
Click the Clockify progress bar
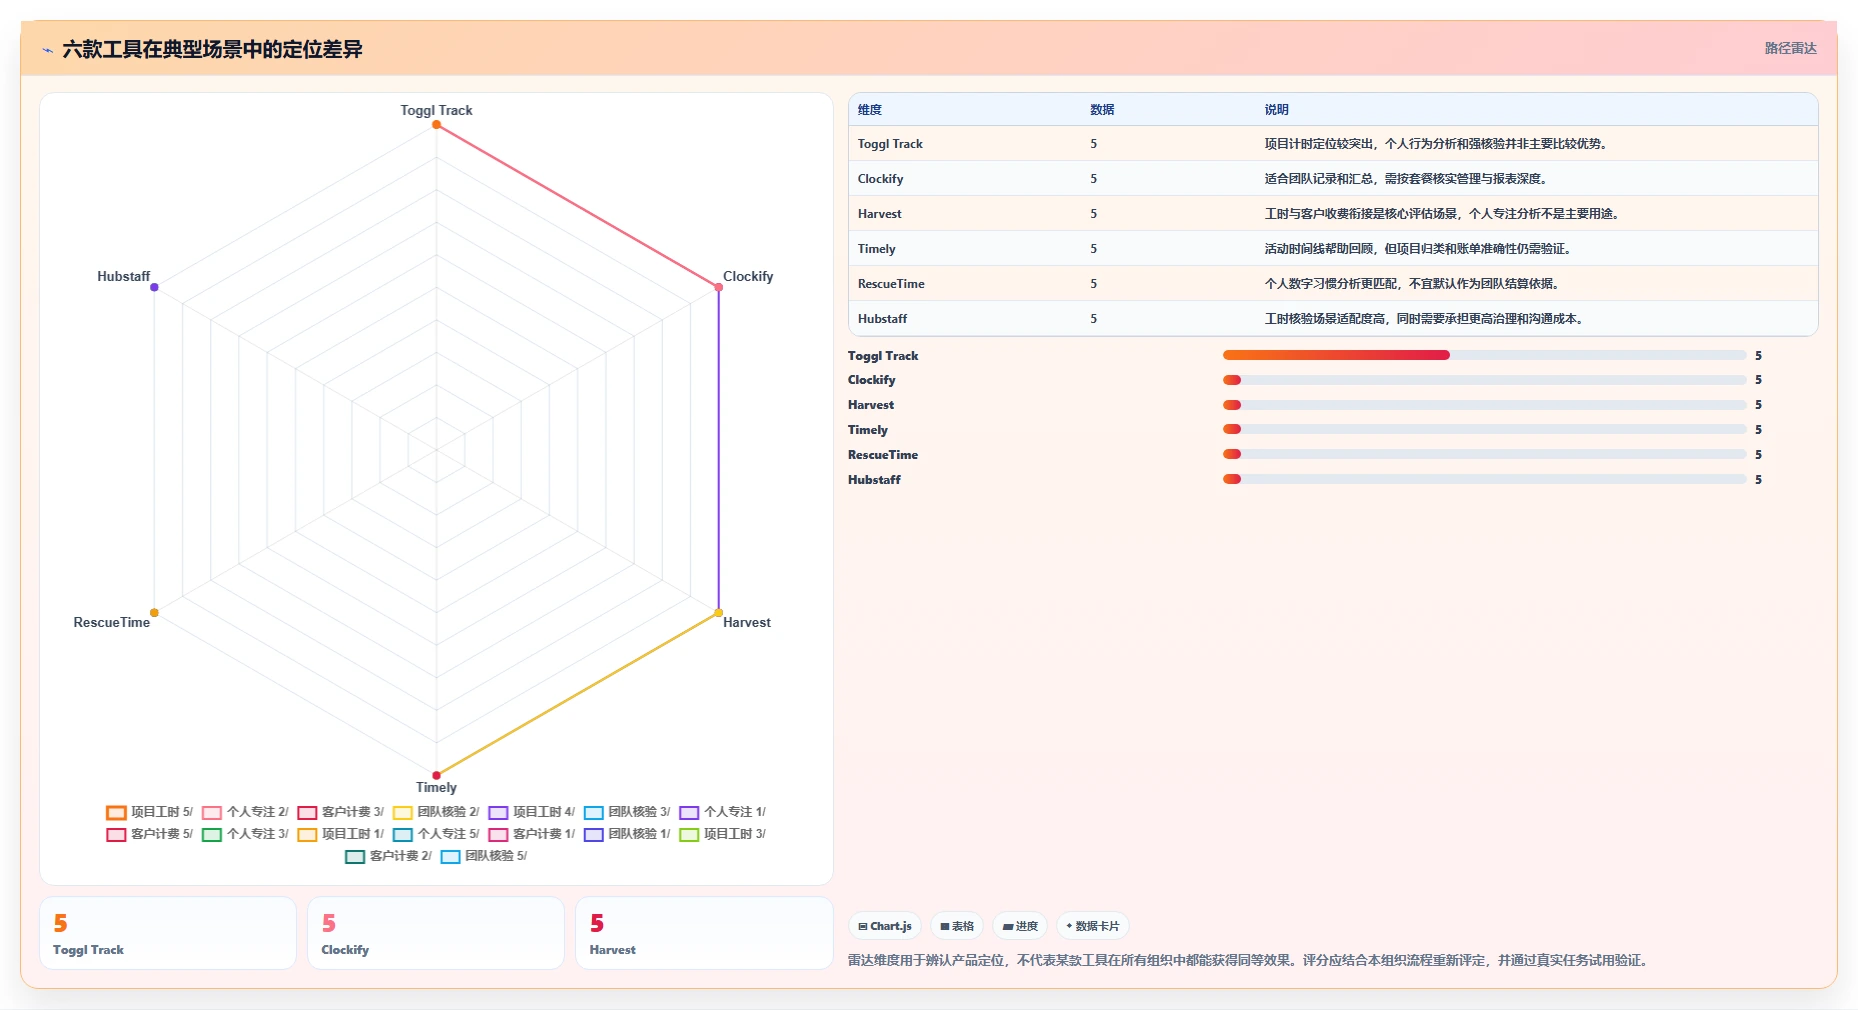tap(1484, 380)
